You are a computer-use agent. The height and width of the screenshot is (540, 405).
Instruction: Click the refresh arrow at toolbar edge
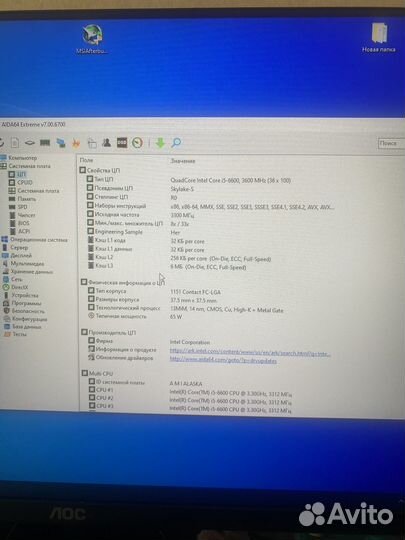pyautogui.click(x=1, y=143)
